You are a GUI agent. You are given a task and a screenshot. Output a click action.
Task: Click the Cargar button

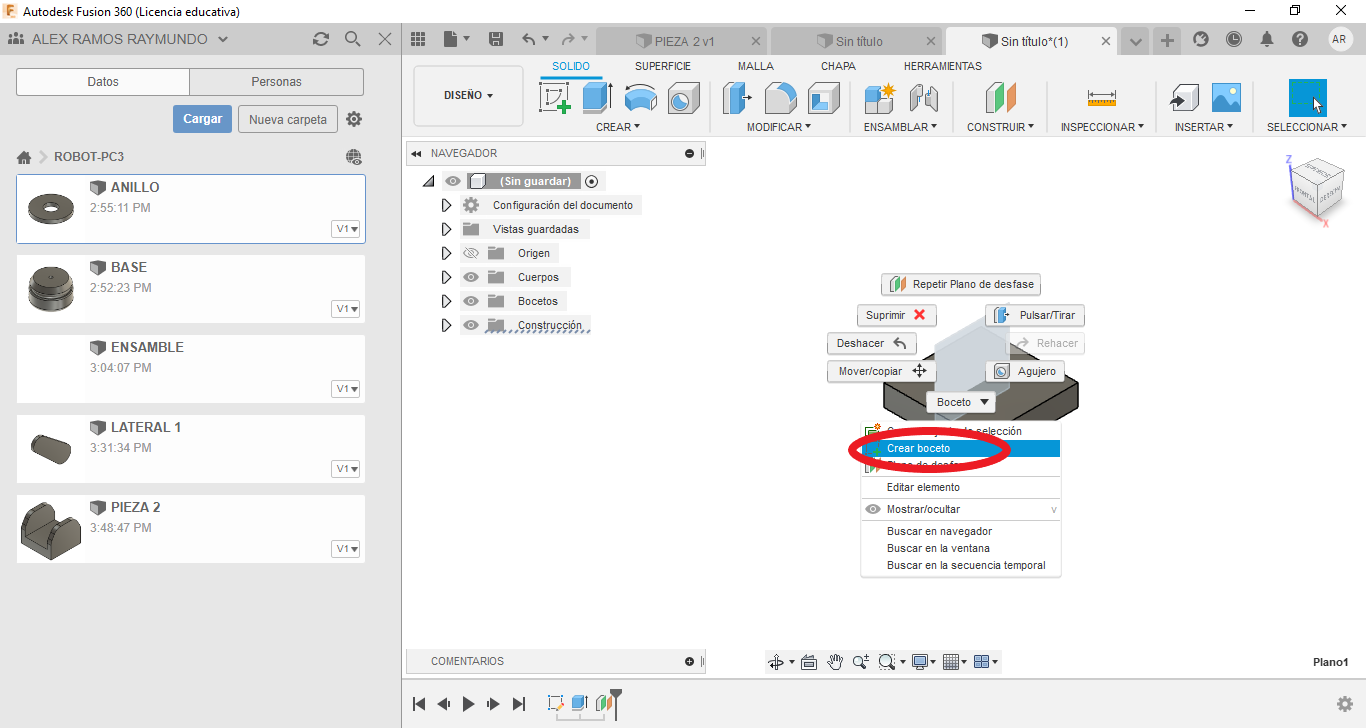click(x=203, y=119)
